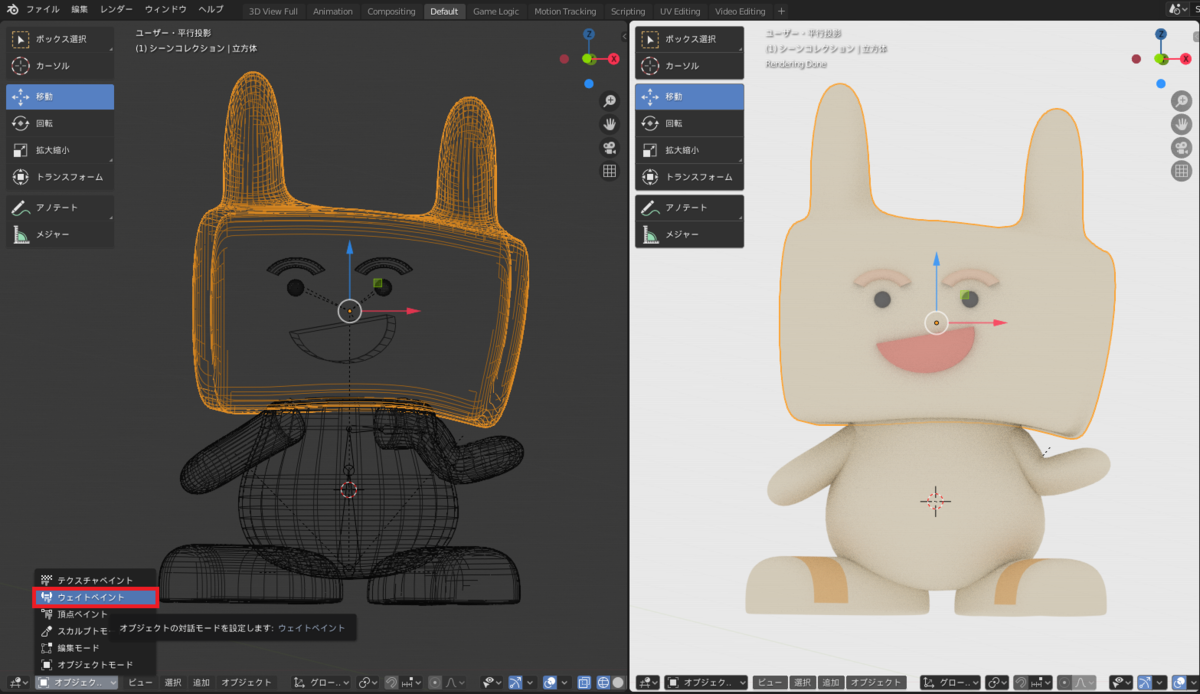The height and width of the screenshot is (694, 1200).
Task: Toggle orthographic grid icon in left viewport
Action: [x=609, y=171]
